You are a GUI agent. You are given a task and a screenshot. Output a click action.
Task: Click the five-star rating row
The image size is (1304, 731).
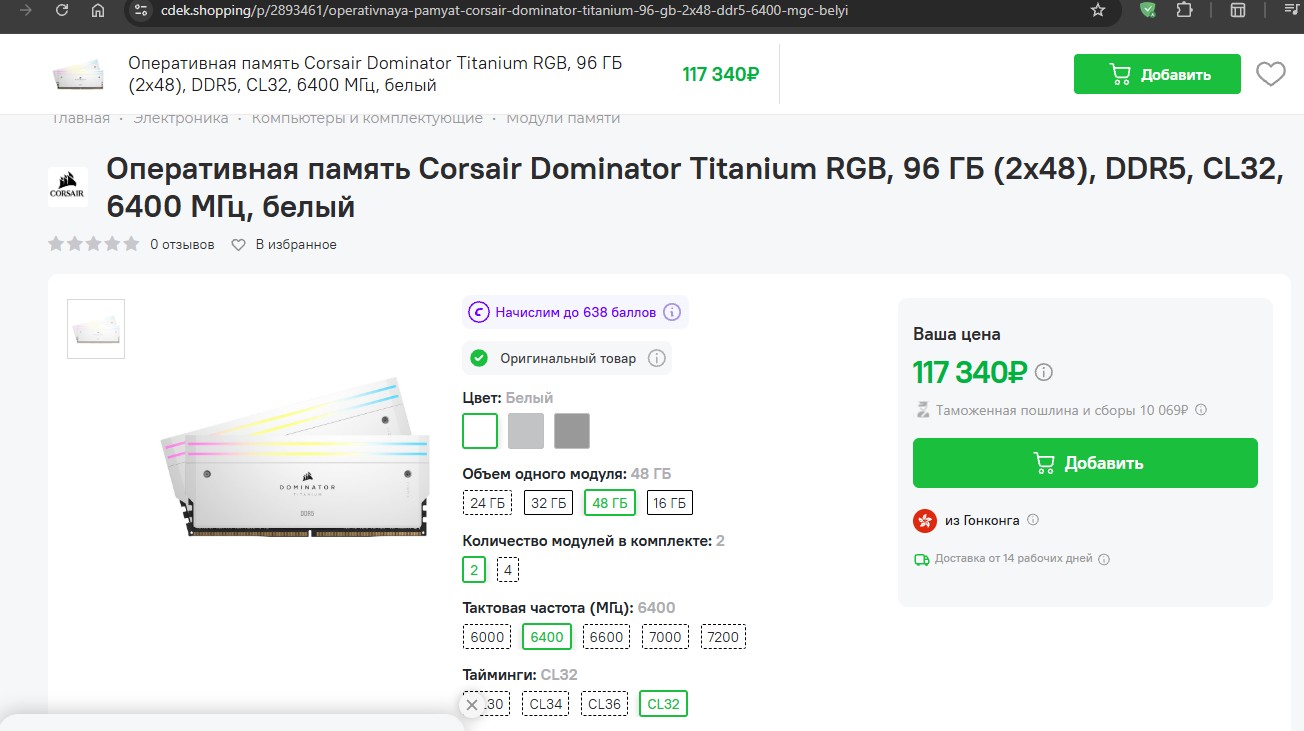tap(94, 244)
